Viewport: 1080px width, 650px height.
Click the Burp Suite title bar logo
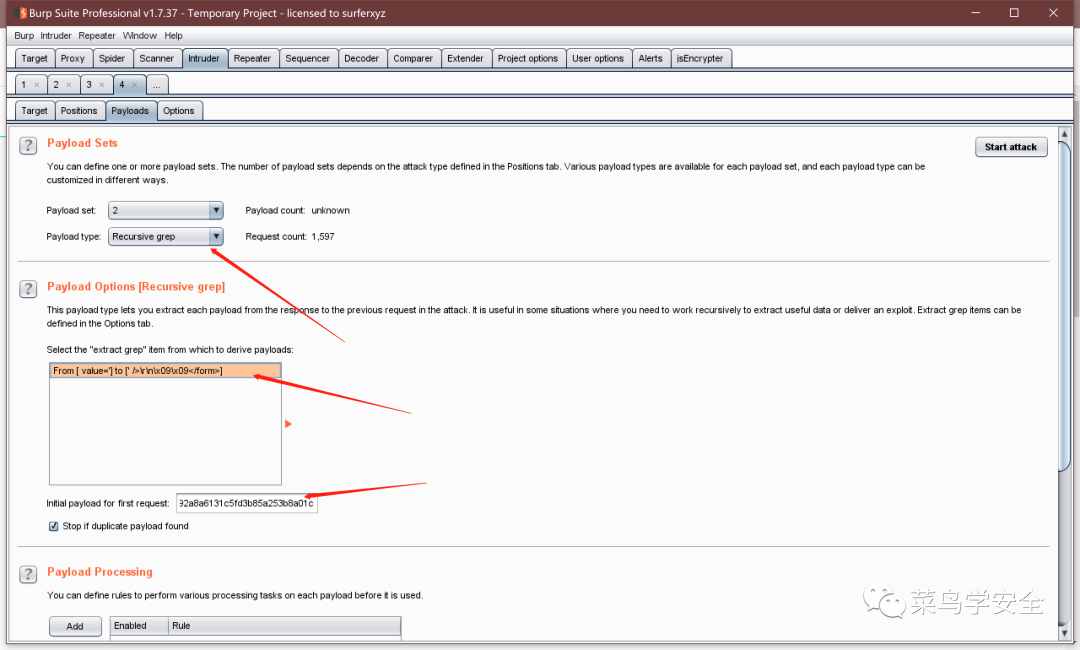tap(21, 13)
